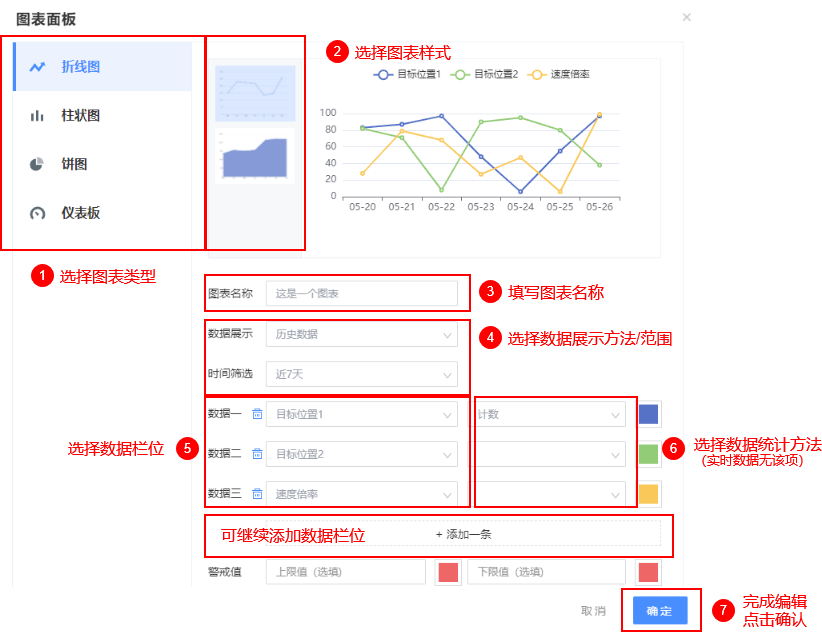This screenshot has height=632, width=822.
Task: Delete 数据一 row via trash icon
Action: [257, 414]
